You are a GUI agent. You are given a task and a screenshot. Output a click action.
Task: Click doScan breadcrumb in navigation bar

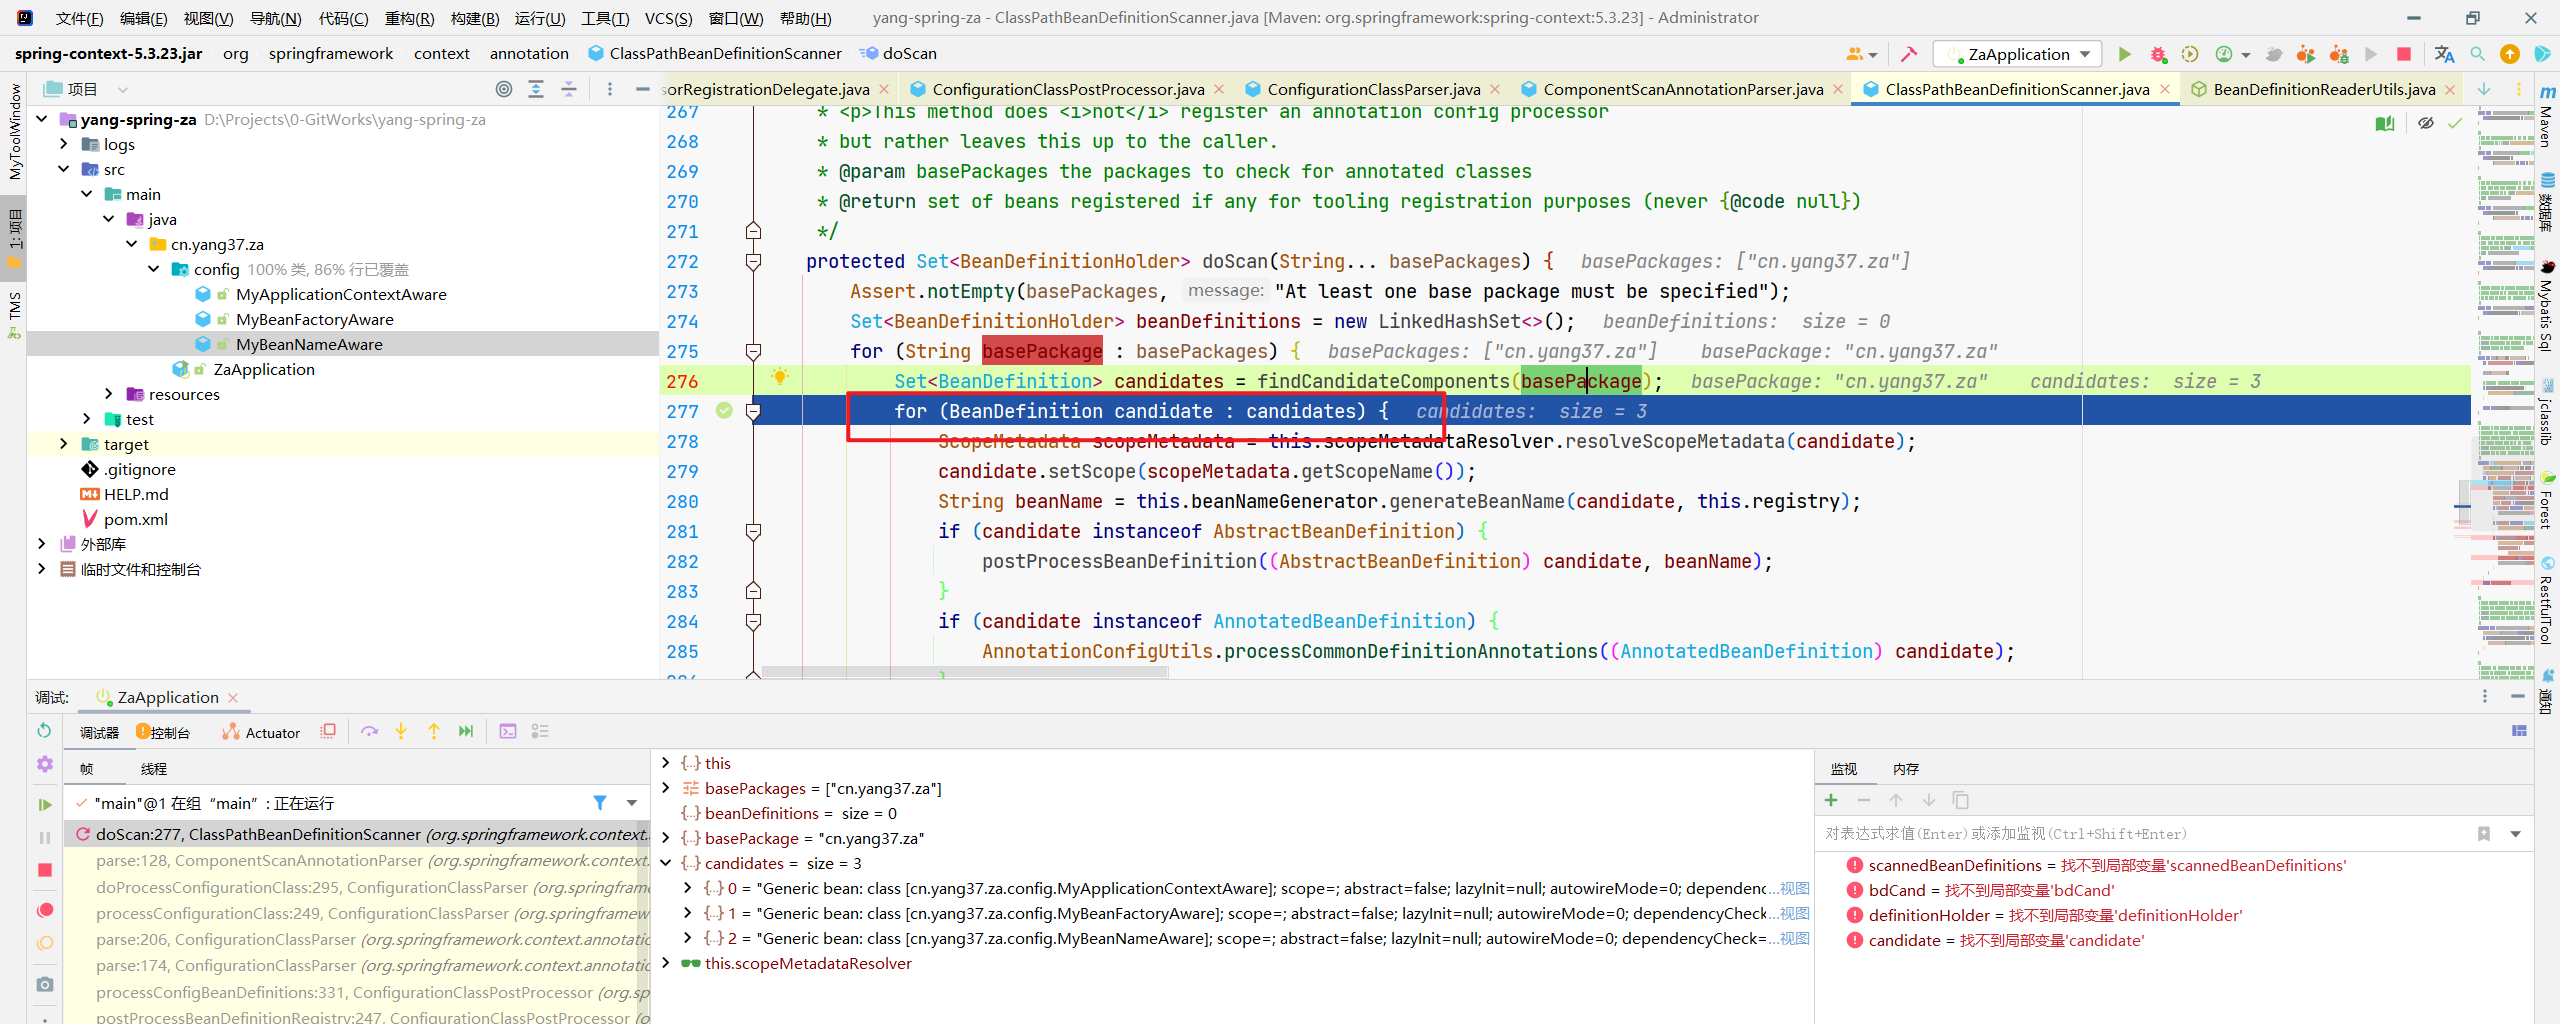[899, 54]
